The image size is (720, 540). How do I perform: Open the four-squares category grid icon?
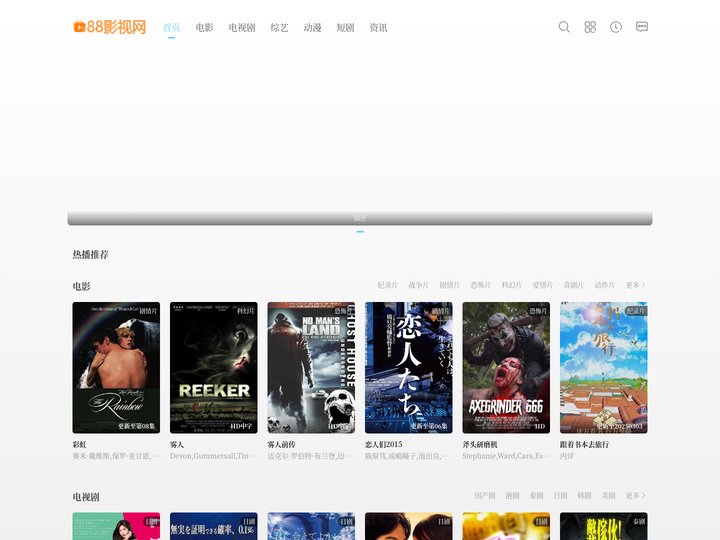point(590,27)
